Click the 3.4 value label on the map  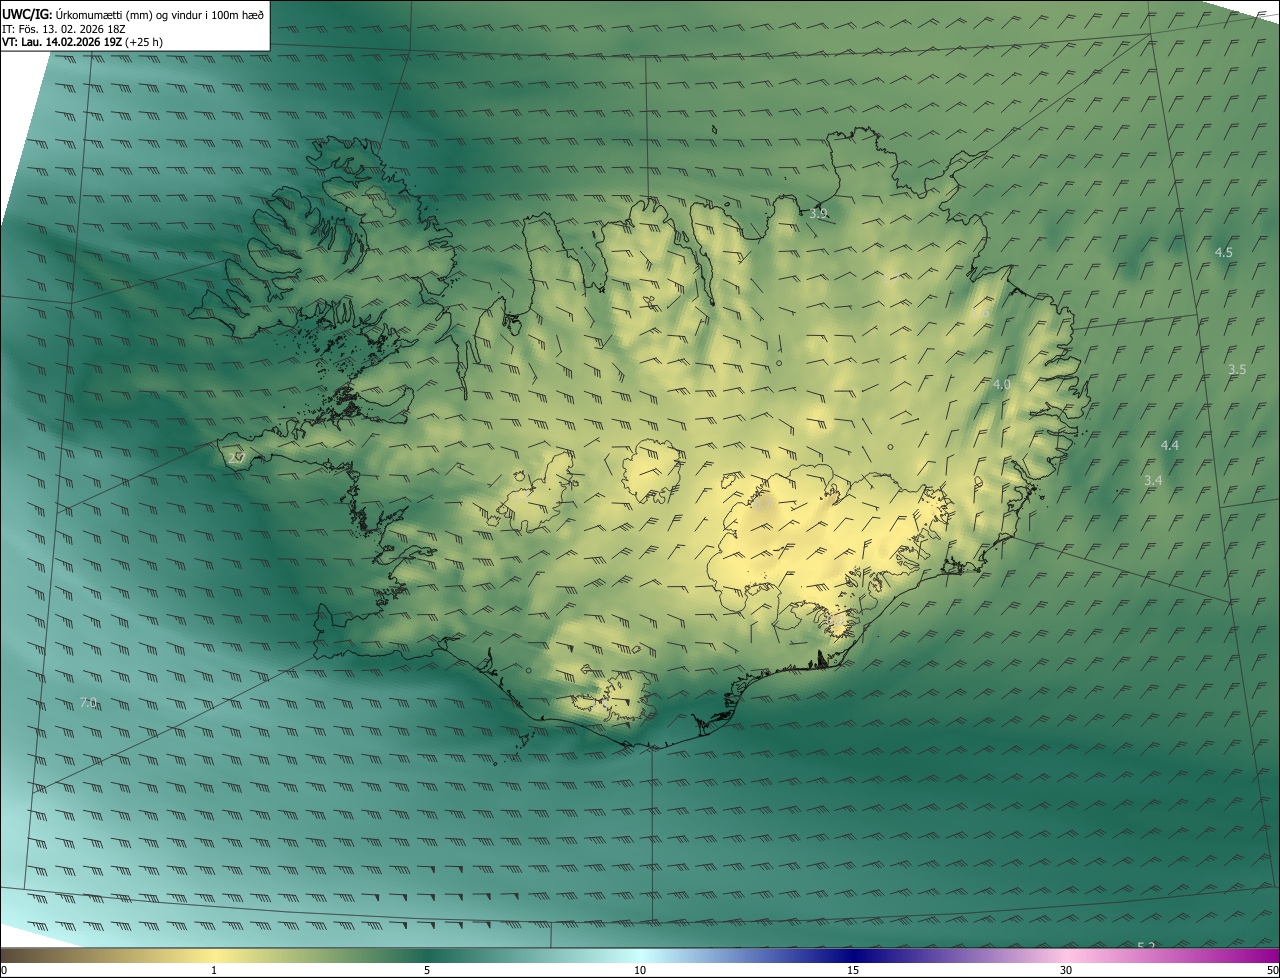tap(1153, 481)
